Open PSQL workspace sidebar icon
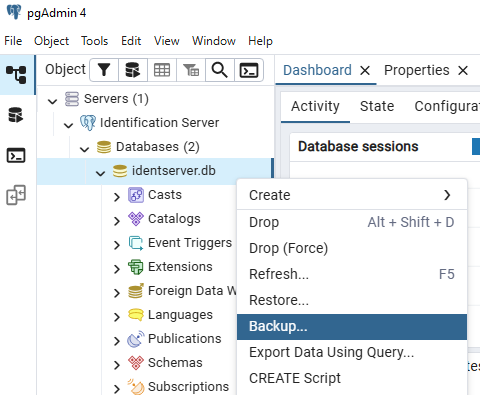Screen dimensions: 480x395 click(16, 155)
